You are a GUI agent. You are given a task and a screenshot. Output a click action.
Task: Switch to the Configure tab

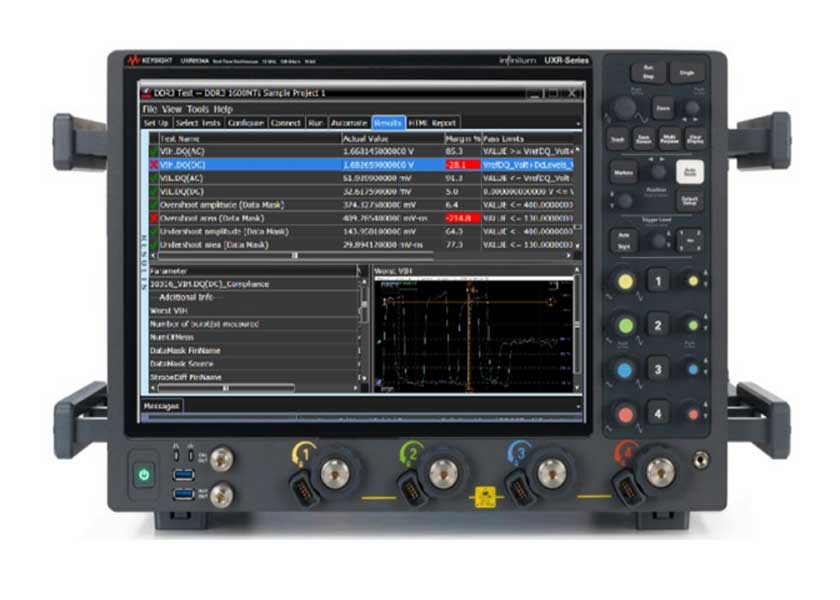[x=245, y=123]
